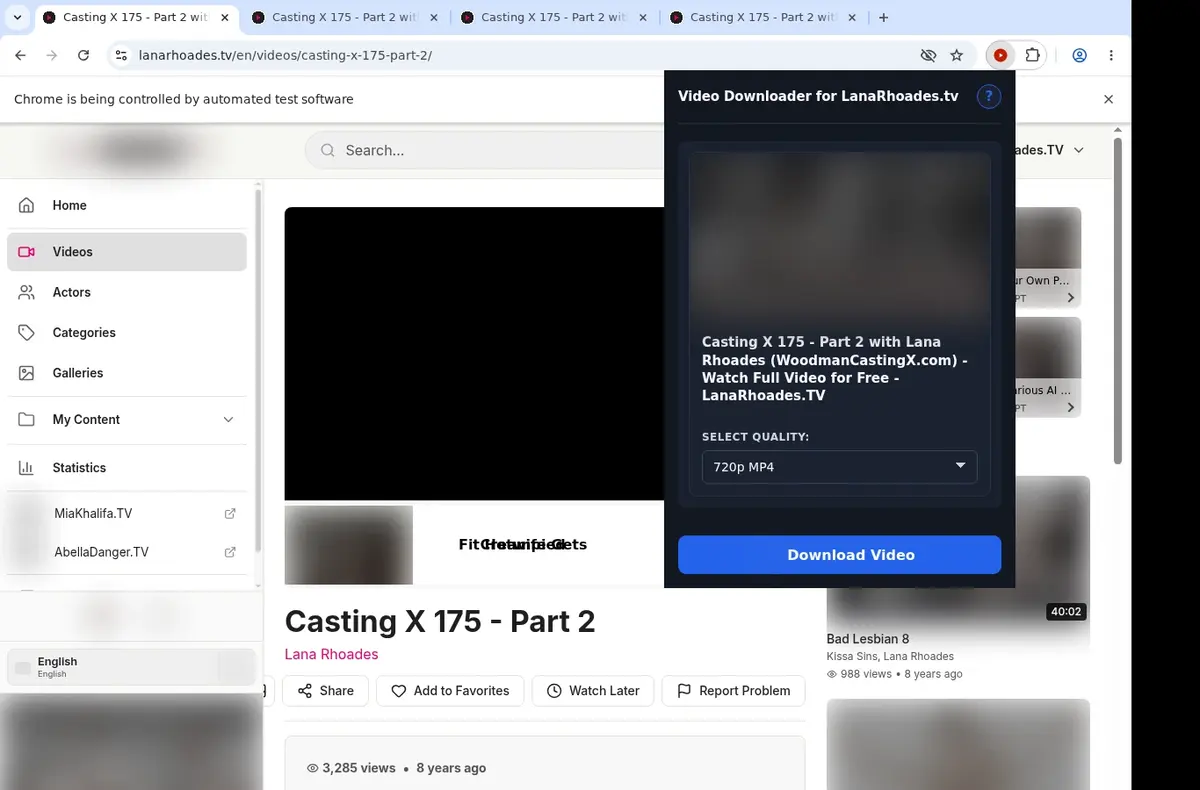Switch to the second browser tab
Screen dimensions: 1200x790
pyautogui.click(x=344, y=17)
